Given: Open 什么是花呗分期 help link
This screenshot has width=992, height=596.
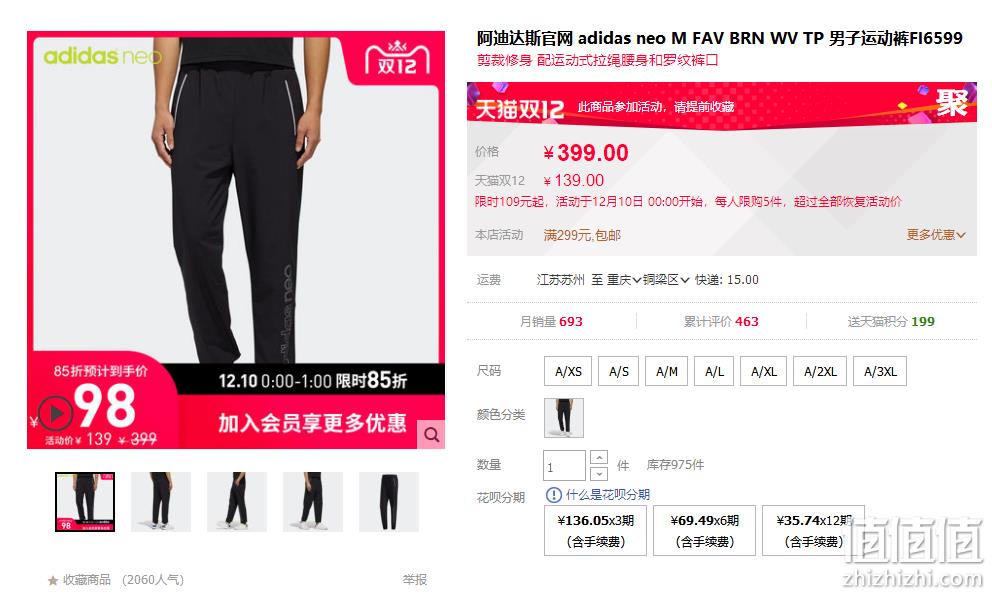Looking at the screenshot, I should click(x=608, y=495).
